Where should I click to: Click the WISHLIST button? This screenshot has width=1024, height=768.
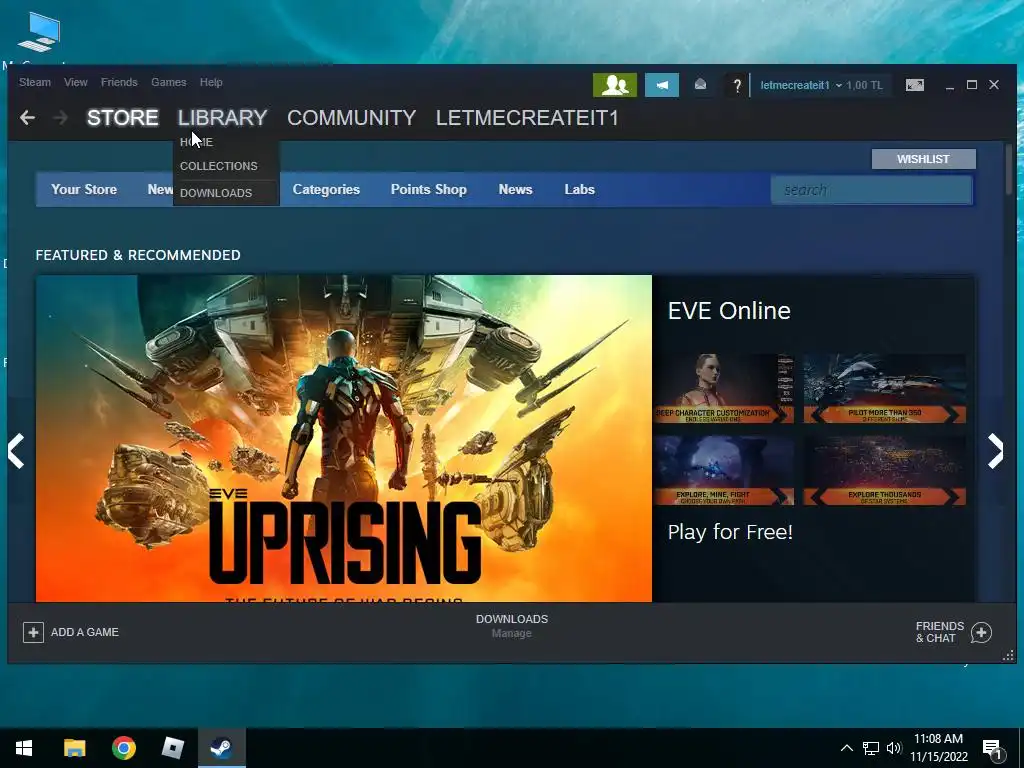[x=923, y=159]
